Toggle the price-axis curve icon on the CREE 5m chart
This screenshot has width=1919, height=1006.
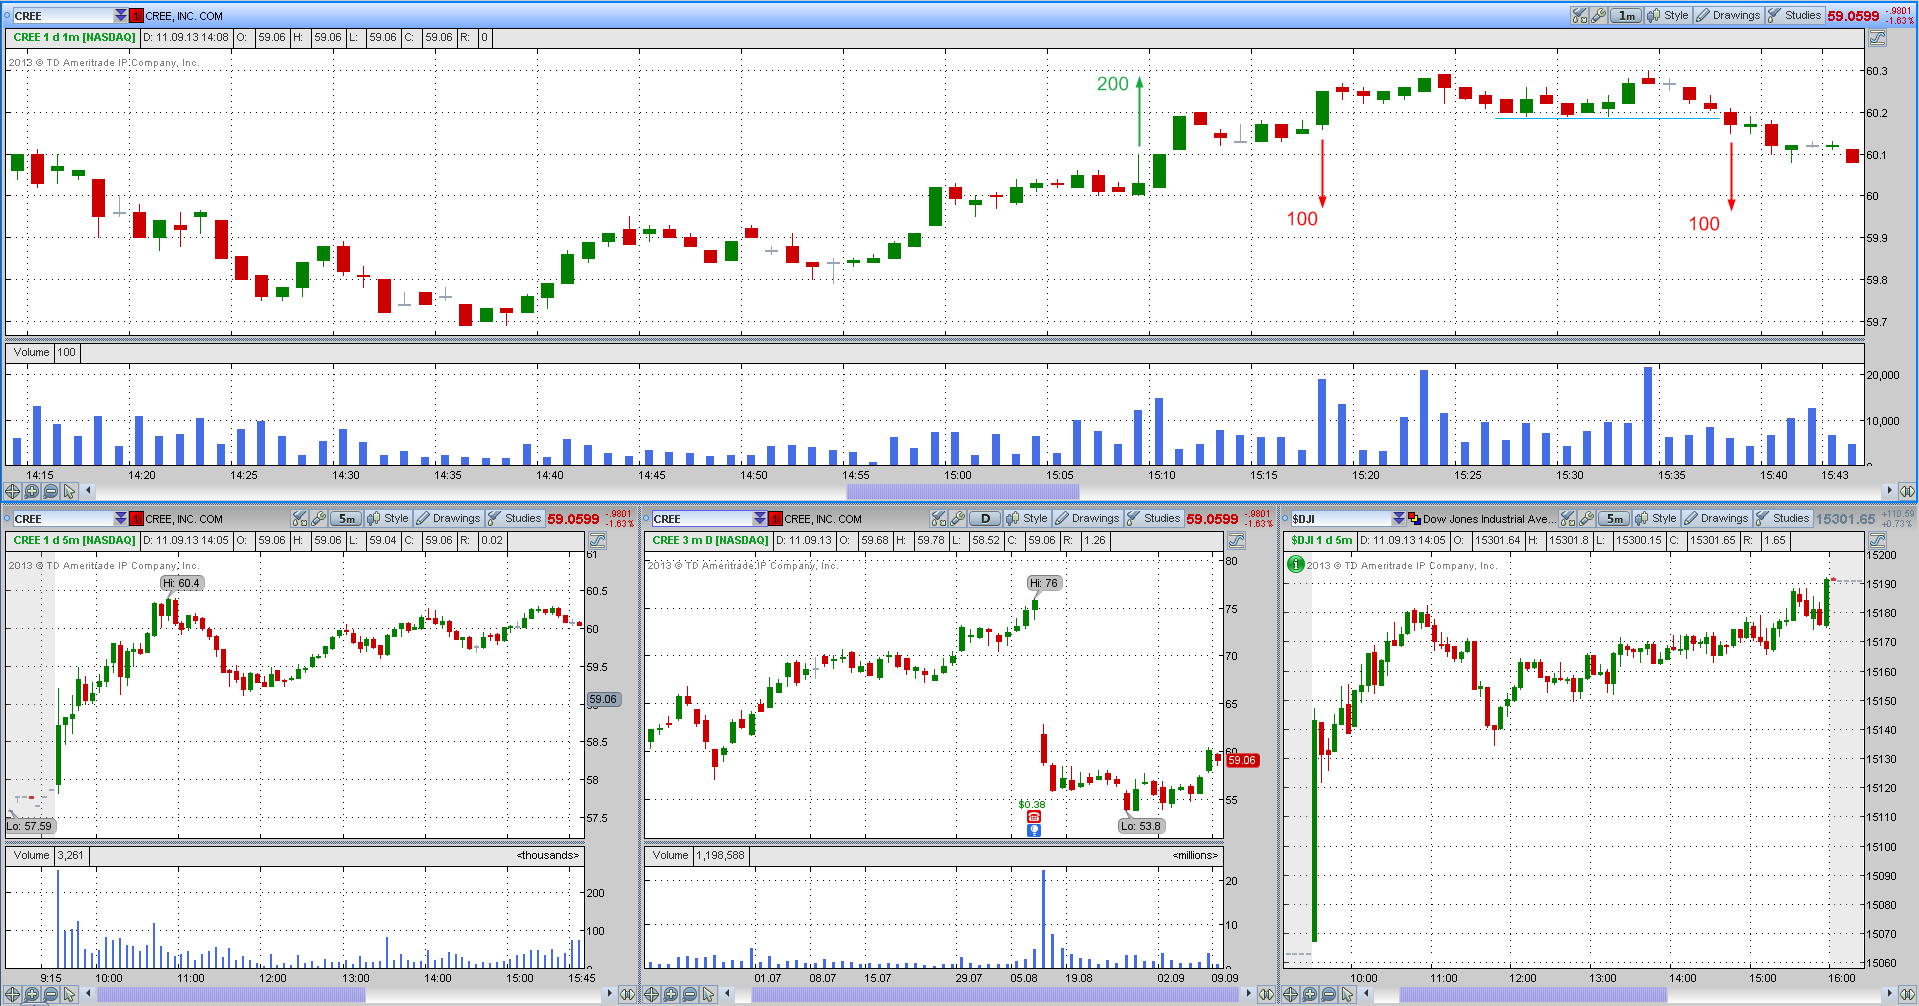(x=598, y=541)
